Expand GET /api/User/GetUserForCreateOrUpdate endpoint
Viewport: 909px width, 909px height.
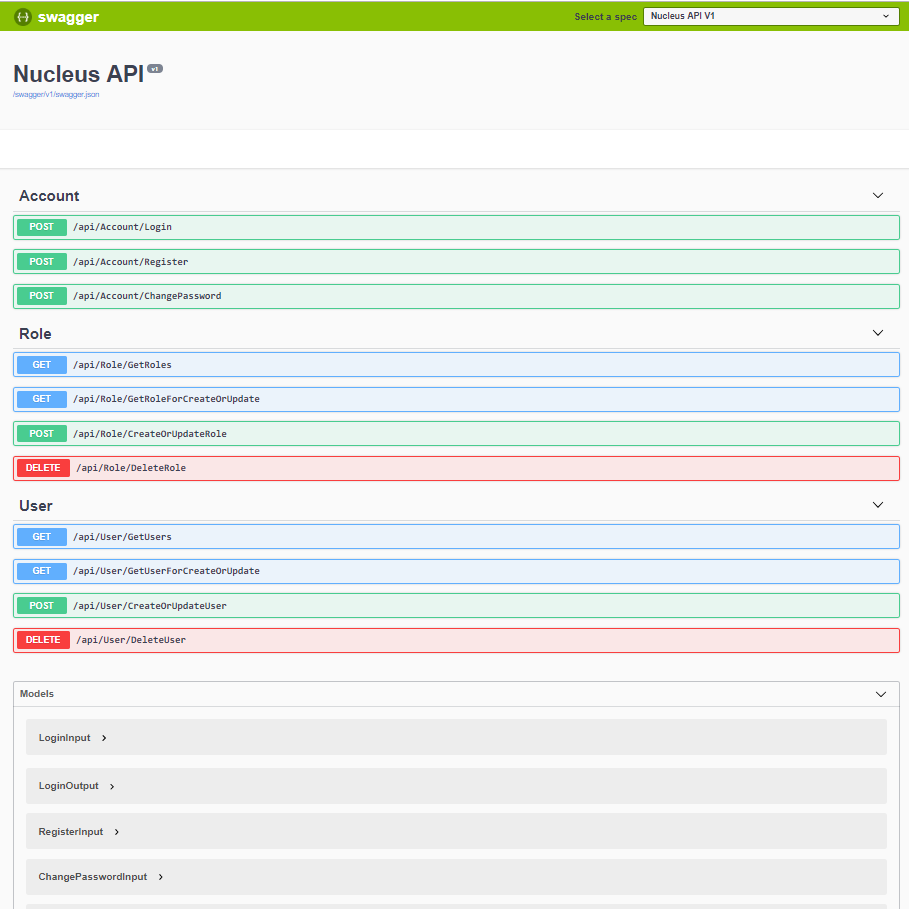tap(456, 571)
